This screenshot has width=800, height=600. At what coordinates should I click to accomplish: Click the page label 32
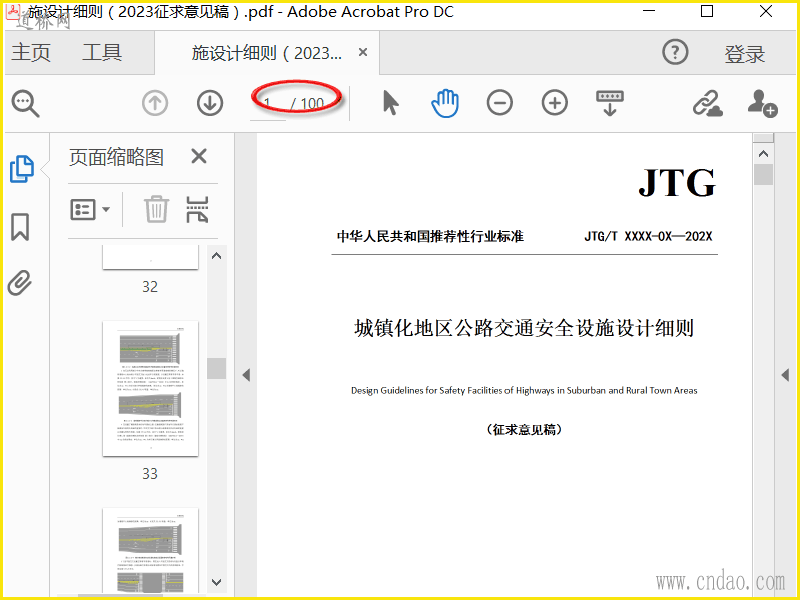click(x=150, y=287)
